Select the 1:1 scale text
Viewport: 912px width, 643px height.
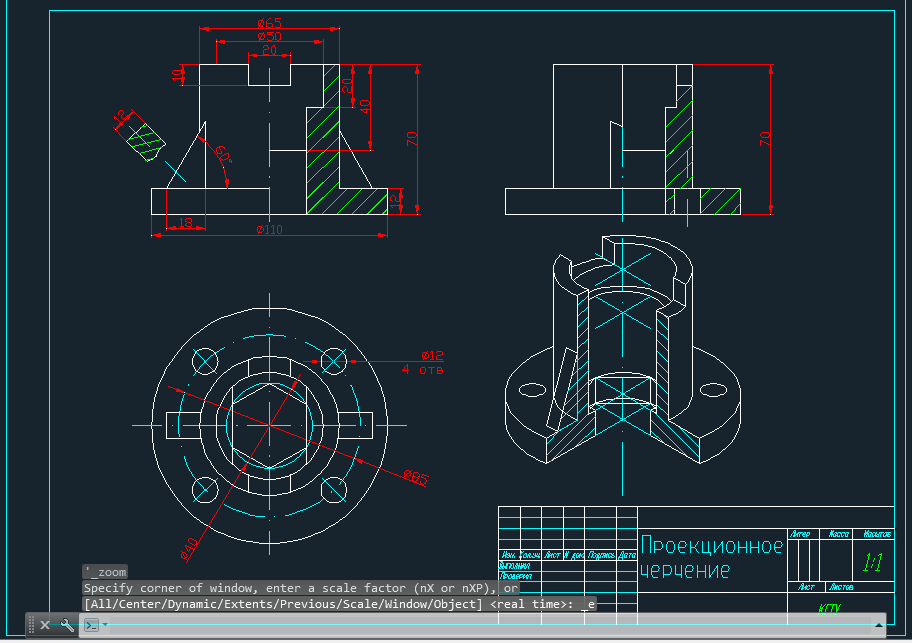(873, 562)
